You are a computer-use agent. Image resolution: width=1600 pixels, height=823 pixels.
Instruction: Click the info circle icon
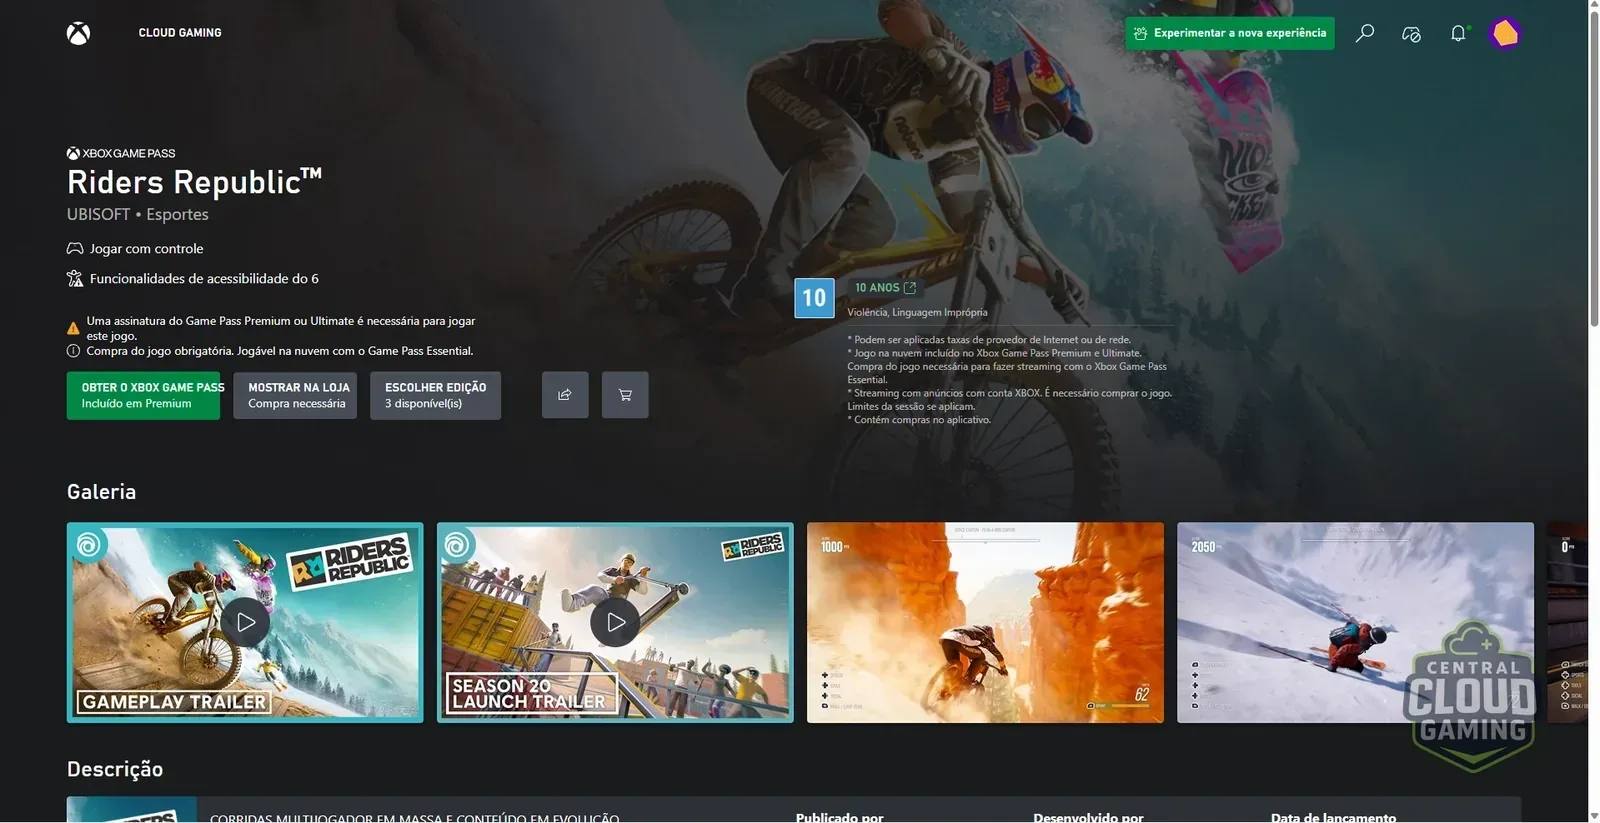click(x=73, y=351)
